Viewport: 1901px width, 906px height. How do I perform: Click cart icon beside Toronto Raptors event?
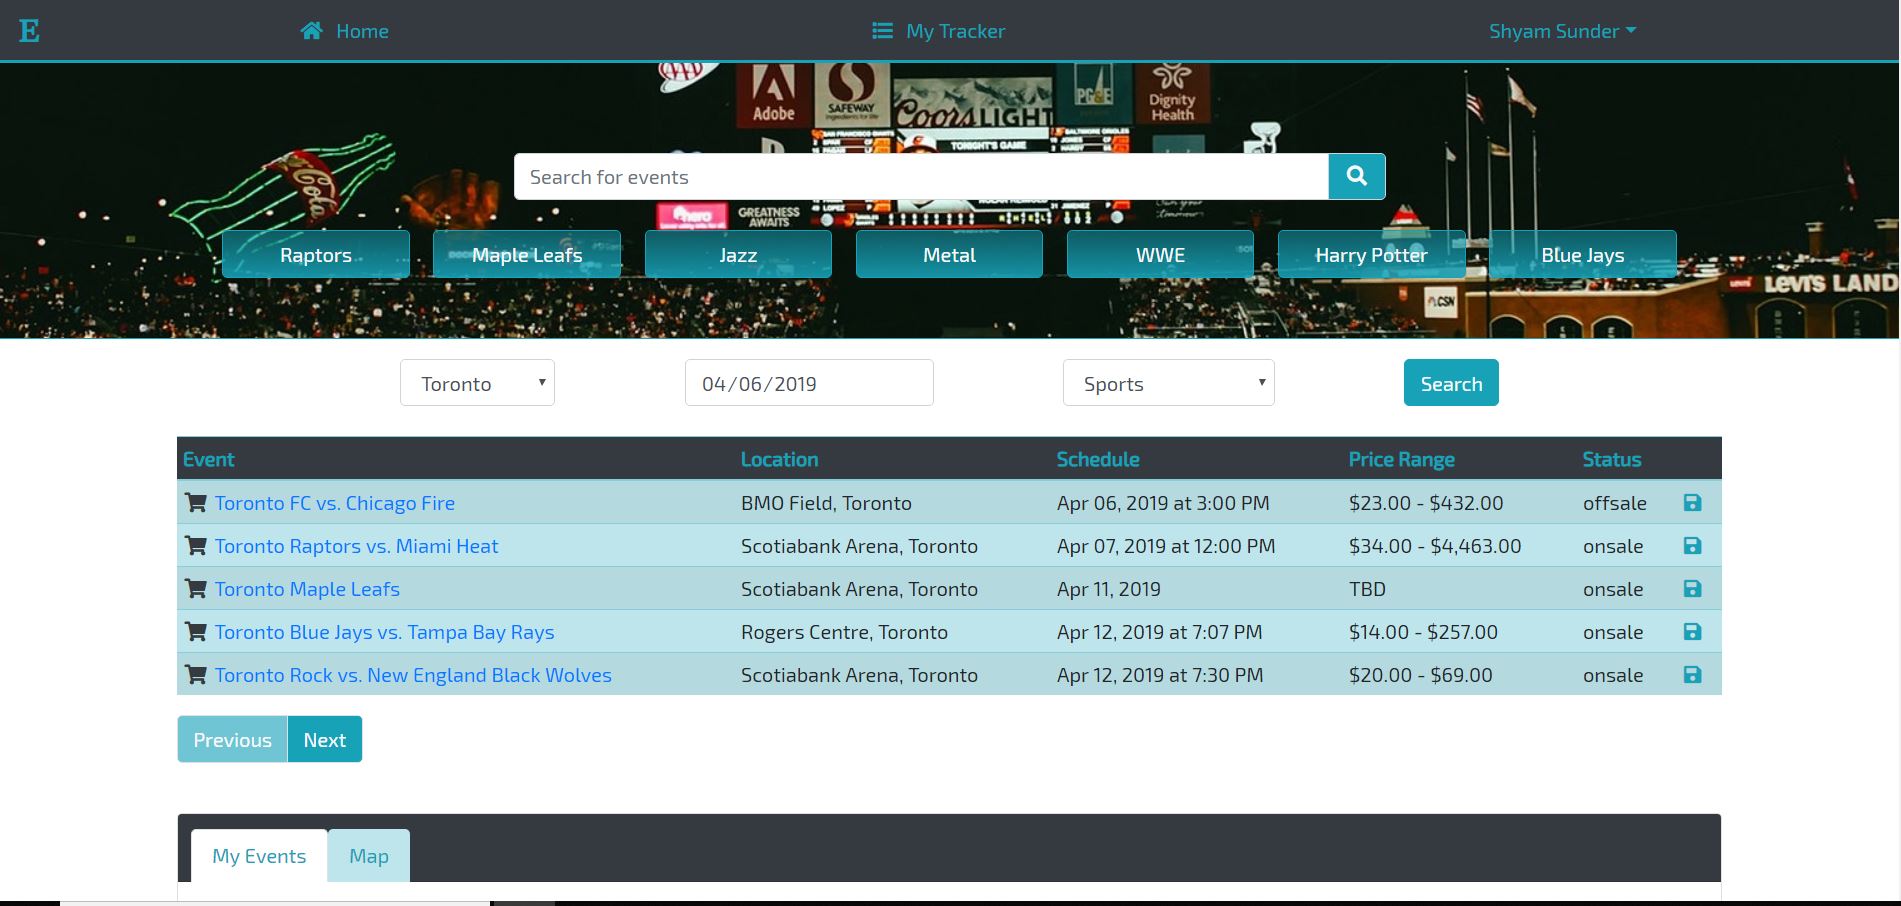[196, 546]
